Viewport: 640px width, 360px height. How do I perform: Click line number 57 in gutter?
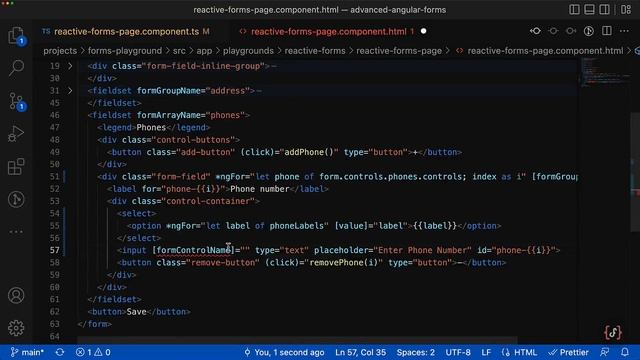point(55,250)
